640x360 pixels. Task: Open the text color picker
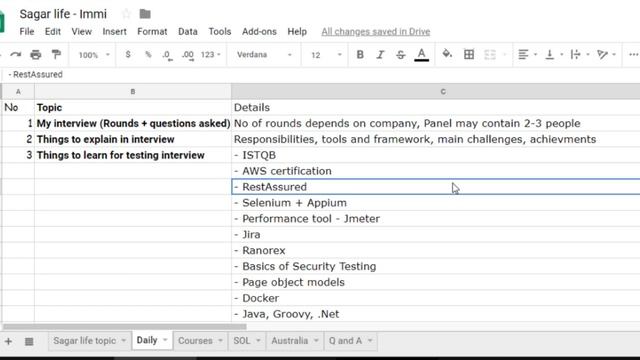pos(422,54)
